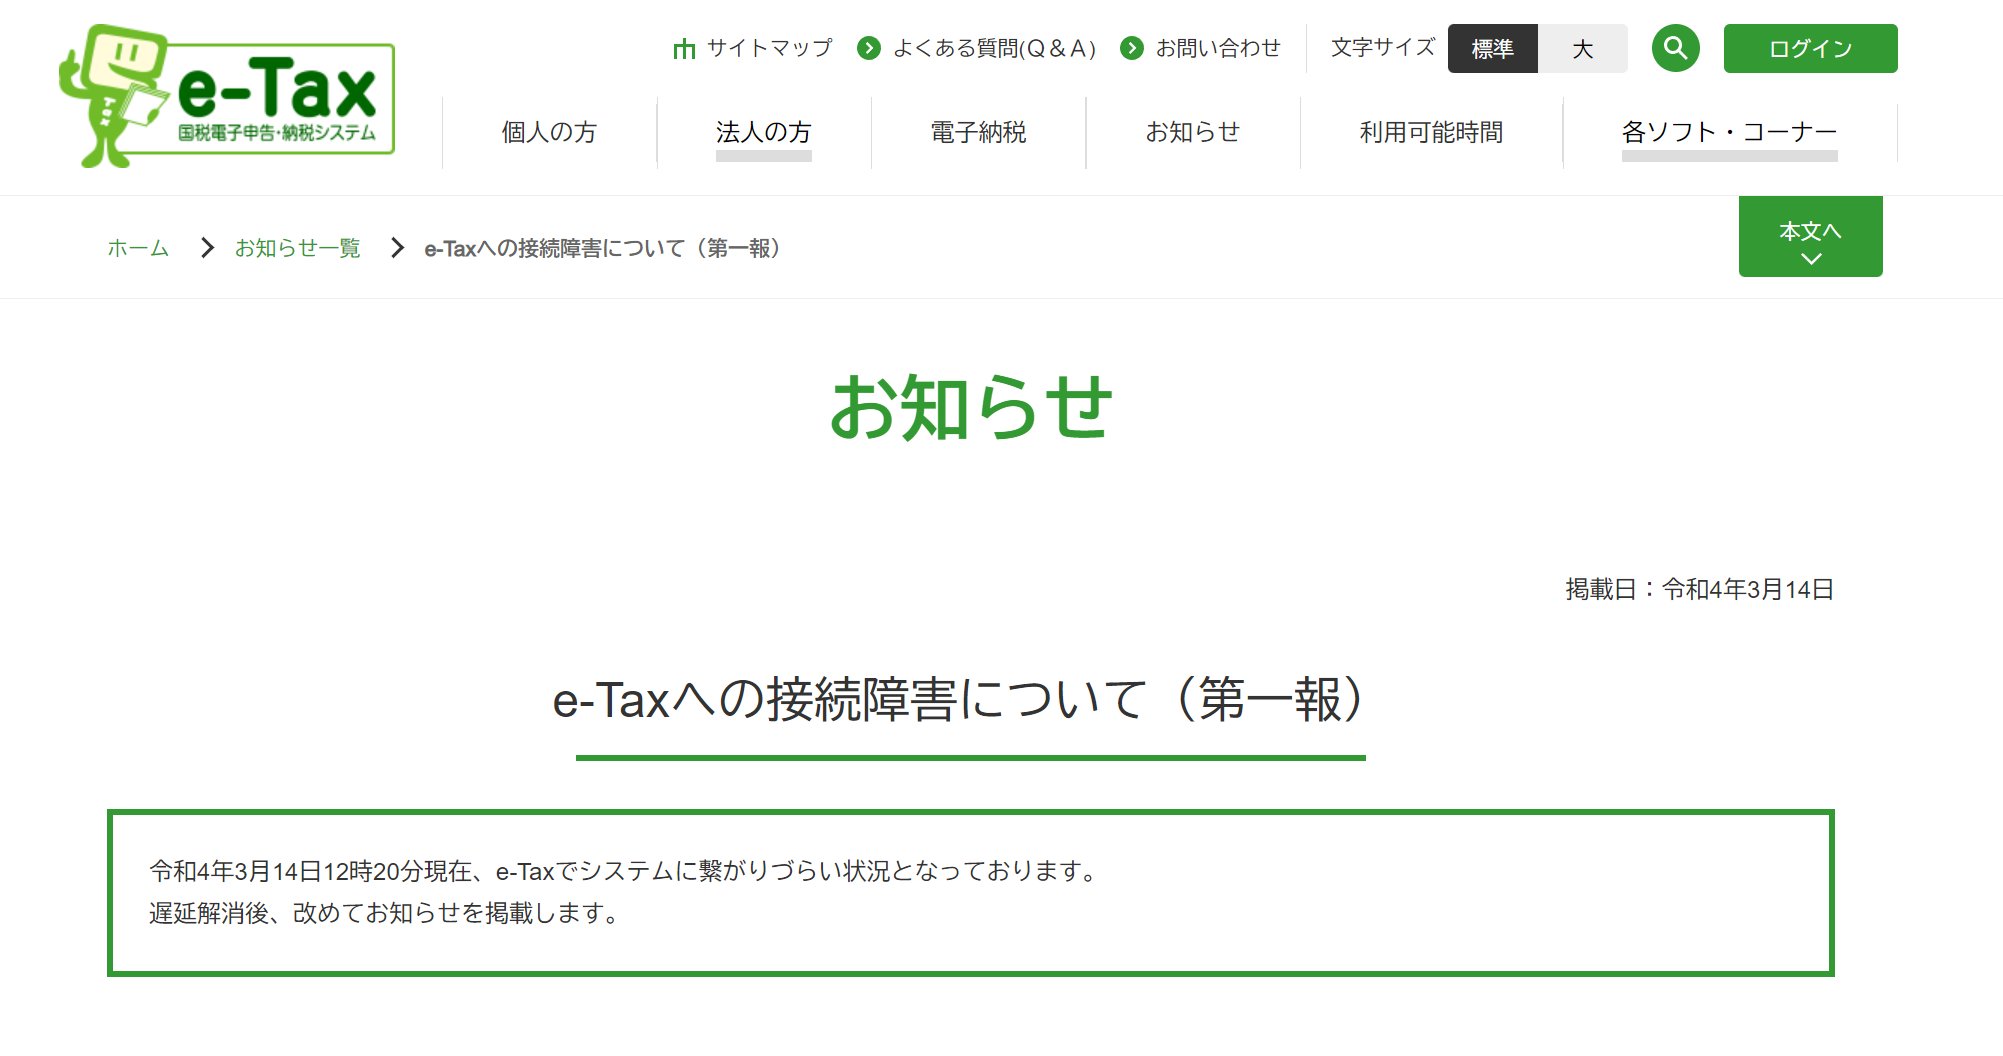Open the 法人の方 menu
Image resolution: width=2003 pixels, height=1056 pixels.
point(763,132)
